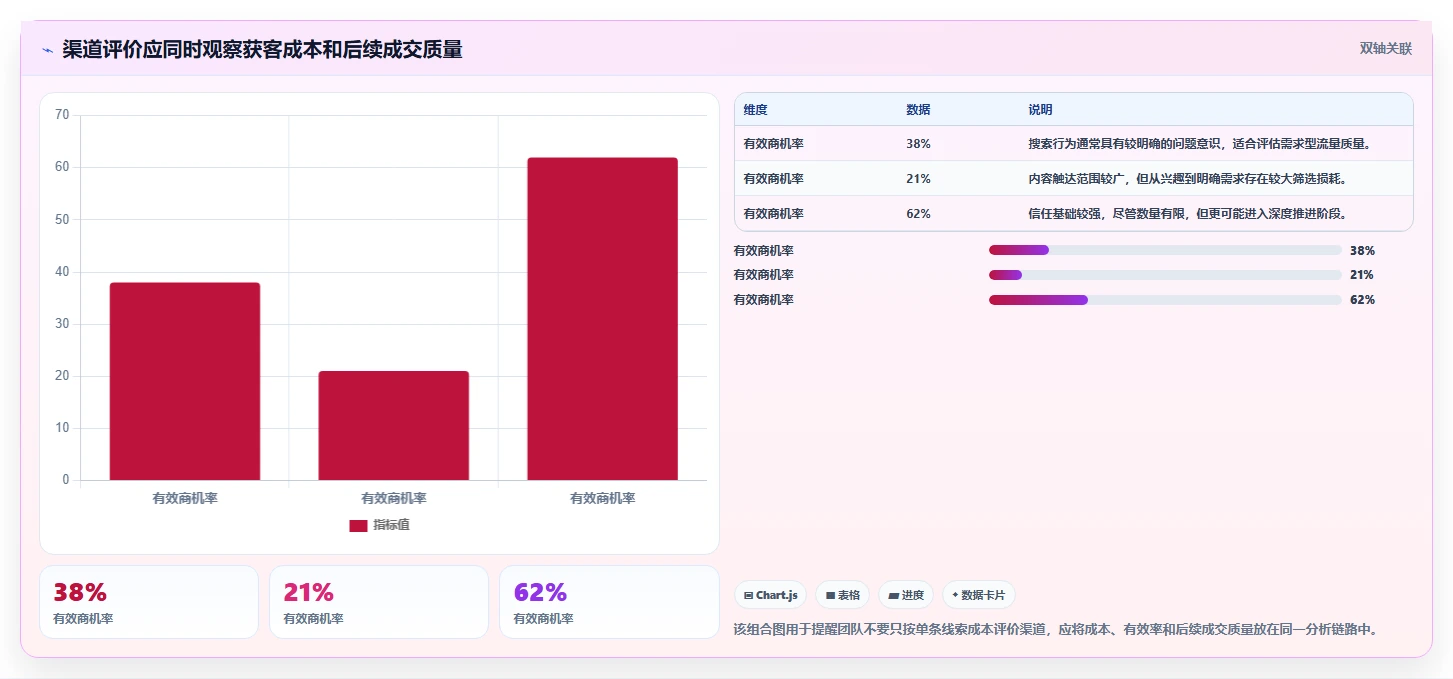This screenshot has height=679, width=1453.
Task: Click the 62% cell in the table
Action: [x=918, y=214]
